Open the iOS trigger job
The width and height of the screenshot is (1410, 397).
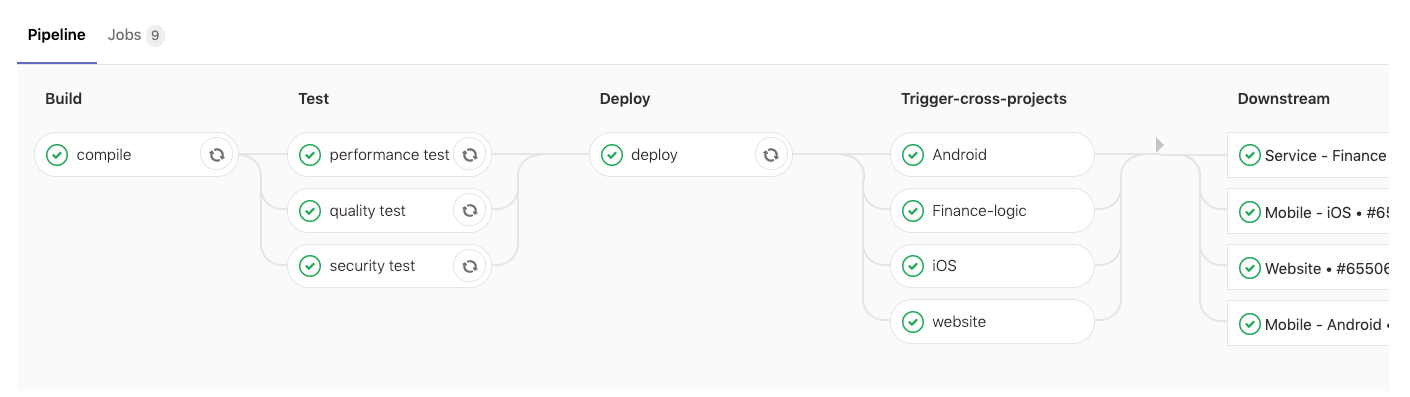992,266
